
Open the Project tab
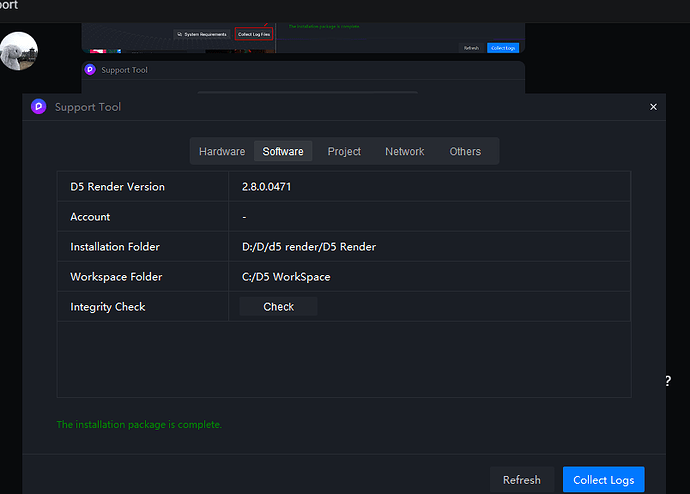(x=344, y=151)
